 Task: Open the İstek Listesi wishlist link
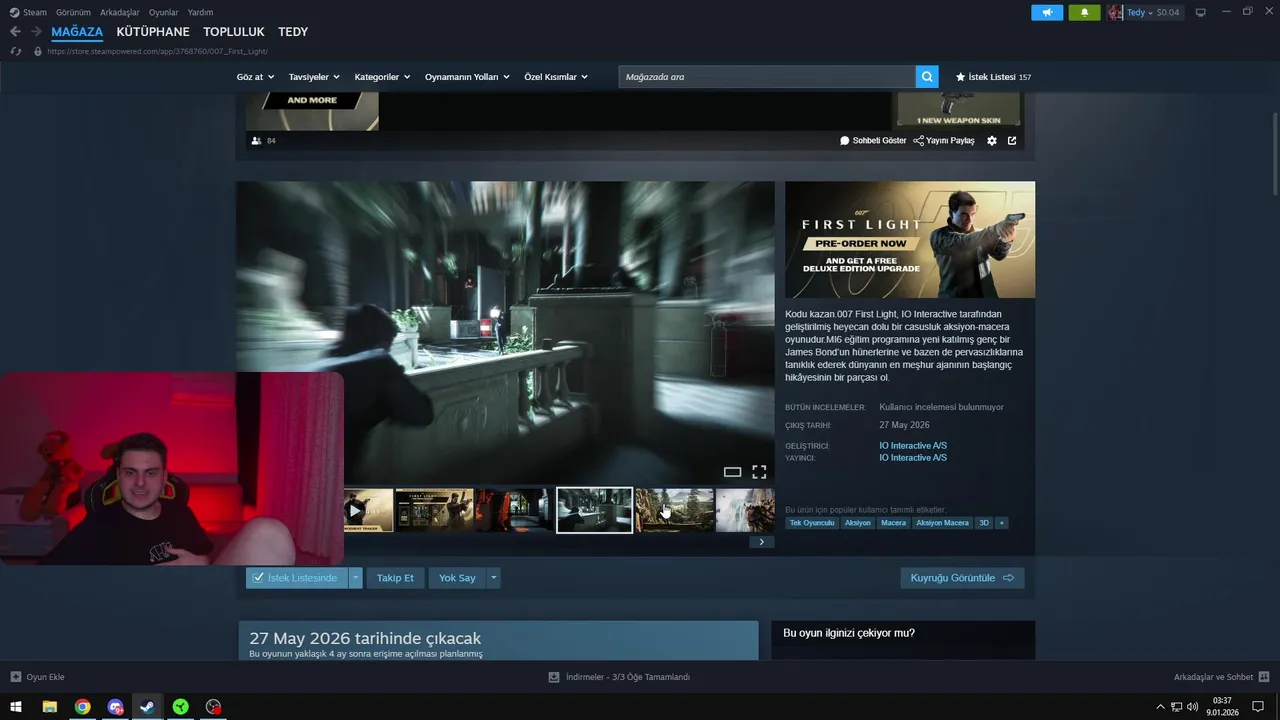[993, 77]
